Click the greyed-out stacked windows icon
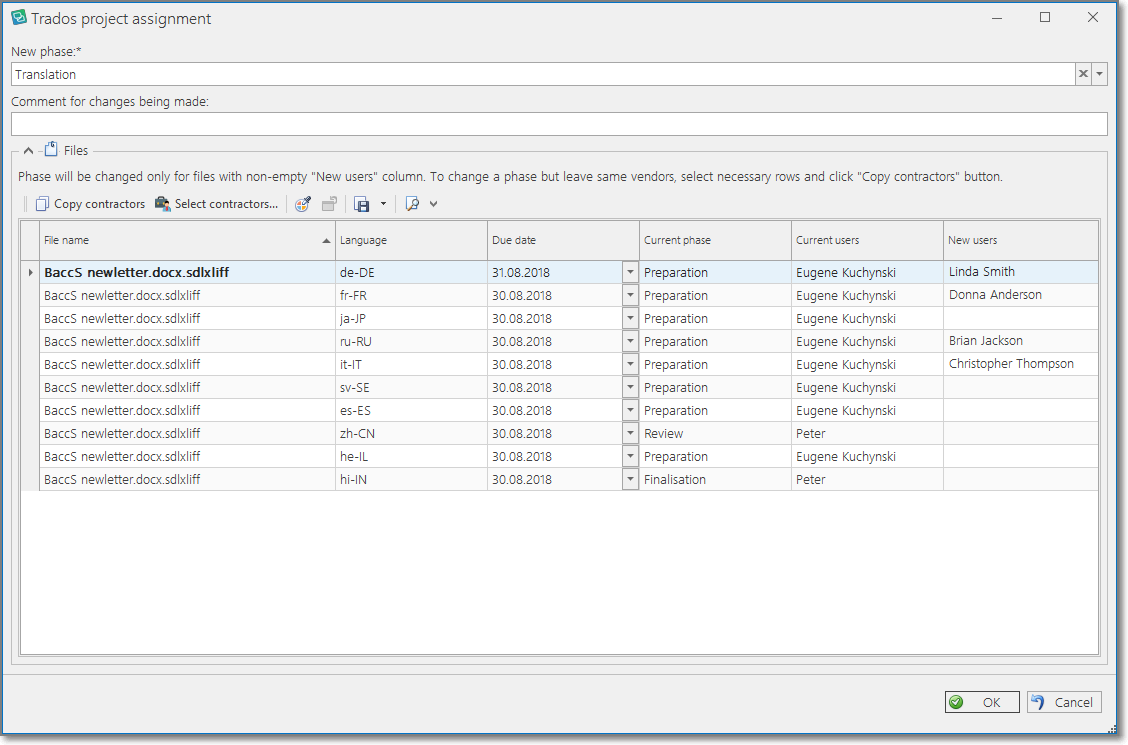Screen dimensions: 1128x745 329,204
